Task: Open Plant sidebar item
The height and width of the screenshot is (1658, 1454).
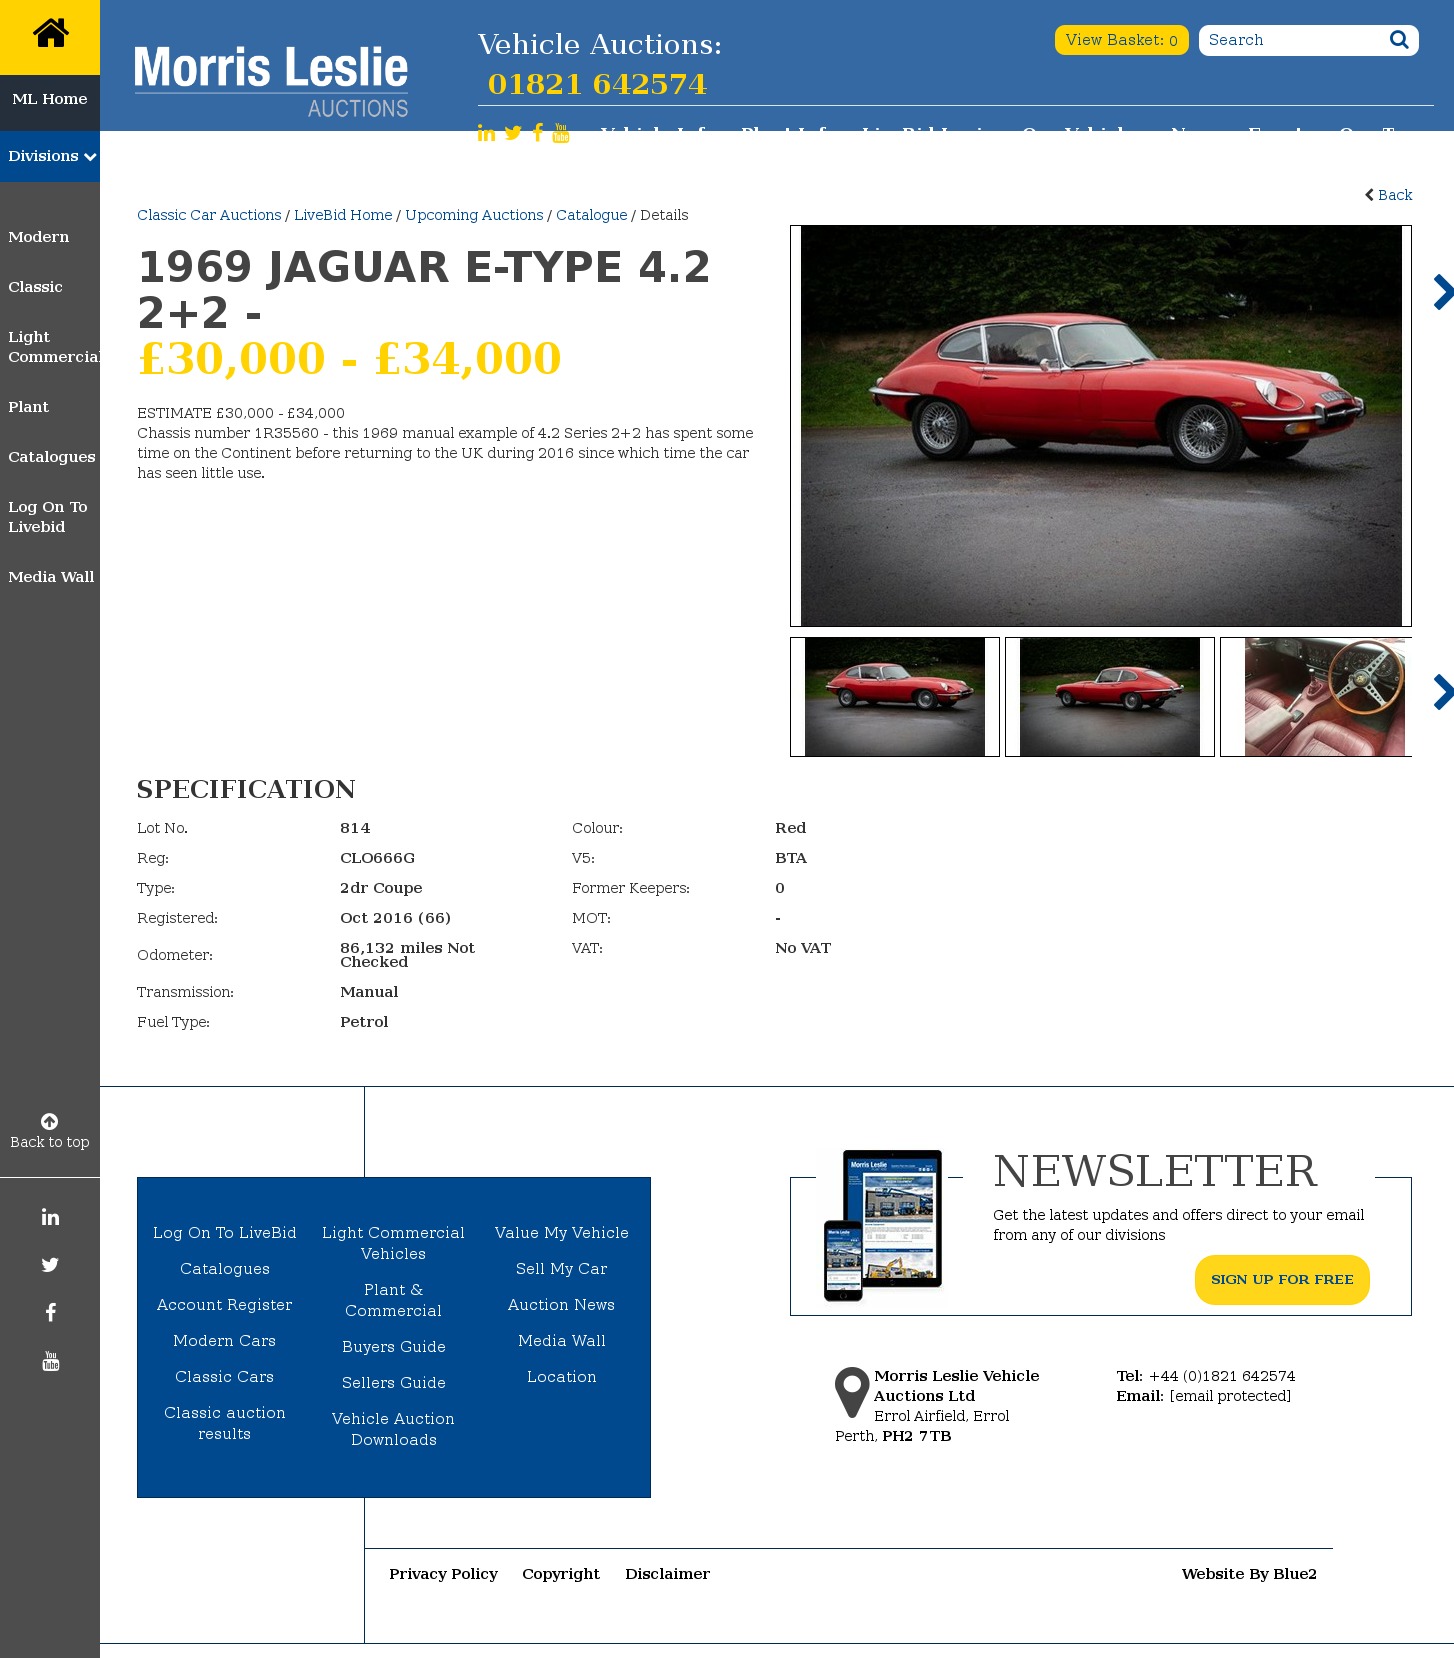Action: [28, 407]
